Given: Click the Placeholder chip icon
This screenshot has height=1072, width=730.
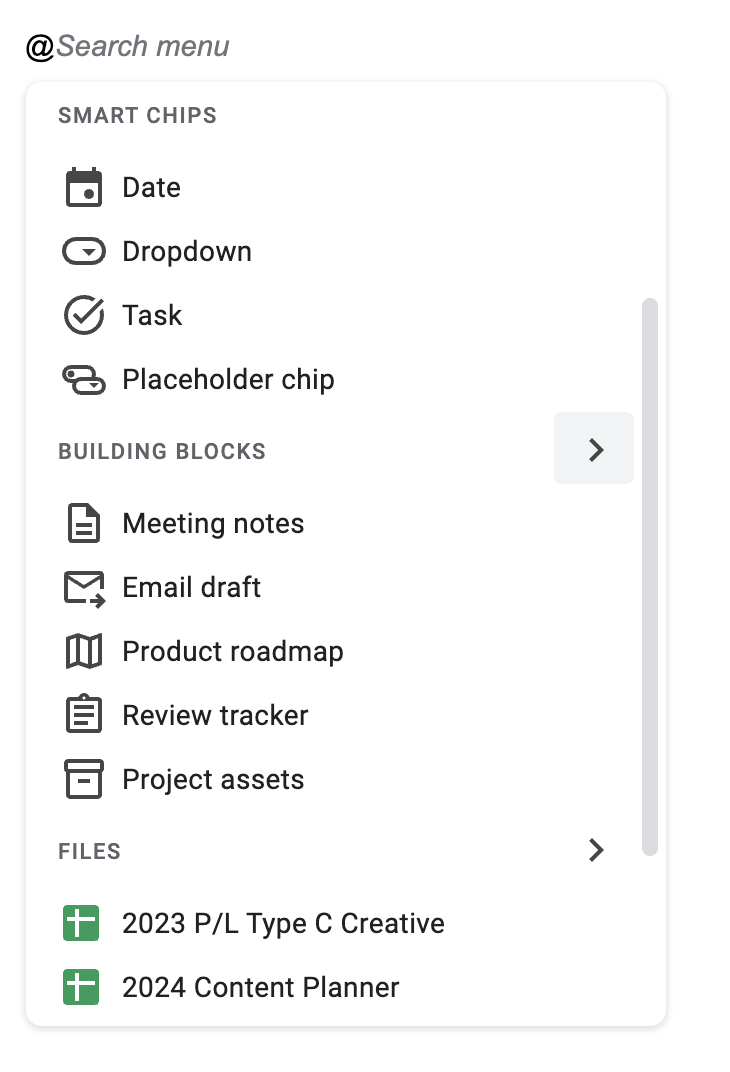Looking at the screenshot, I should click(x=84, y=380).
